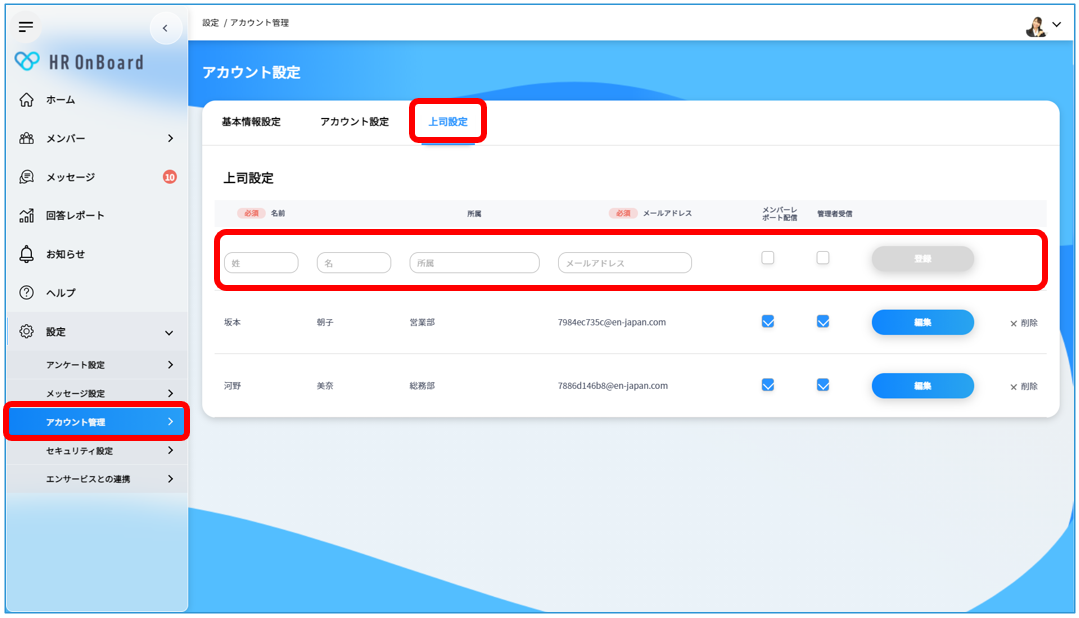The width and height of the screenshot is (1079, 618).
Task: Click the 総務部 department cell
Action: 422,385
